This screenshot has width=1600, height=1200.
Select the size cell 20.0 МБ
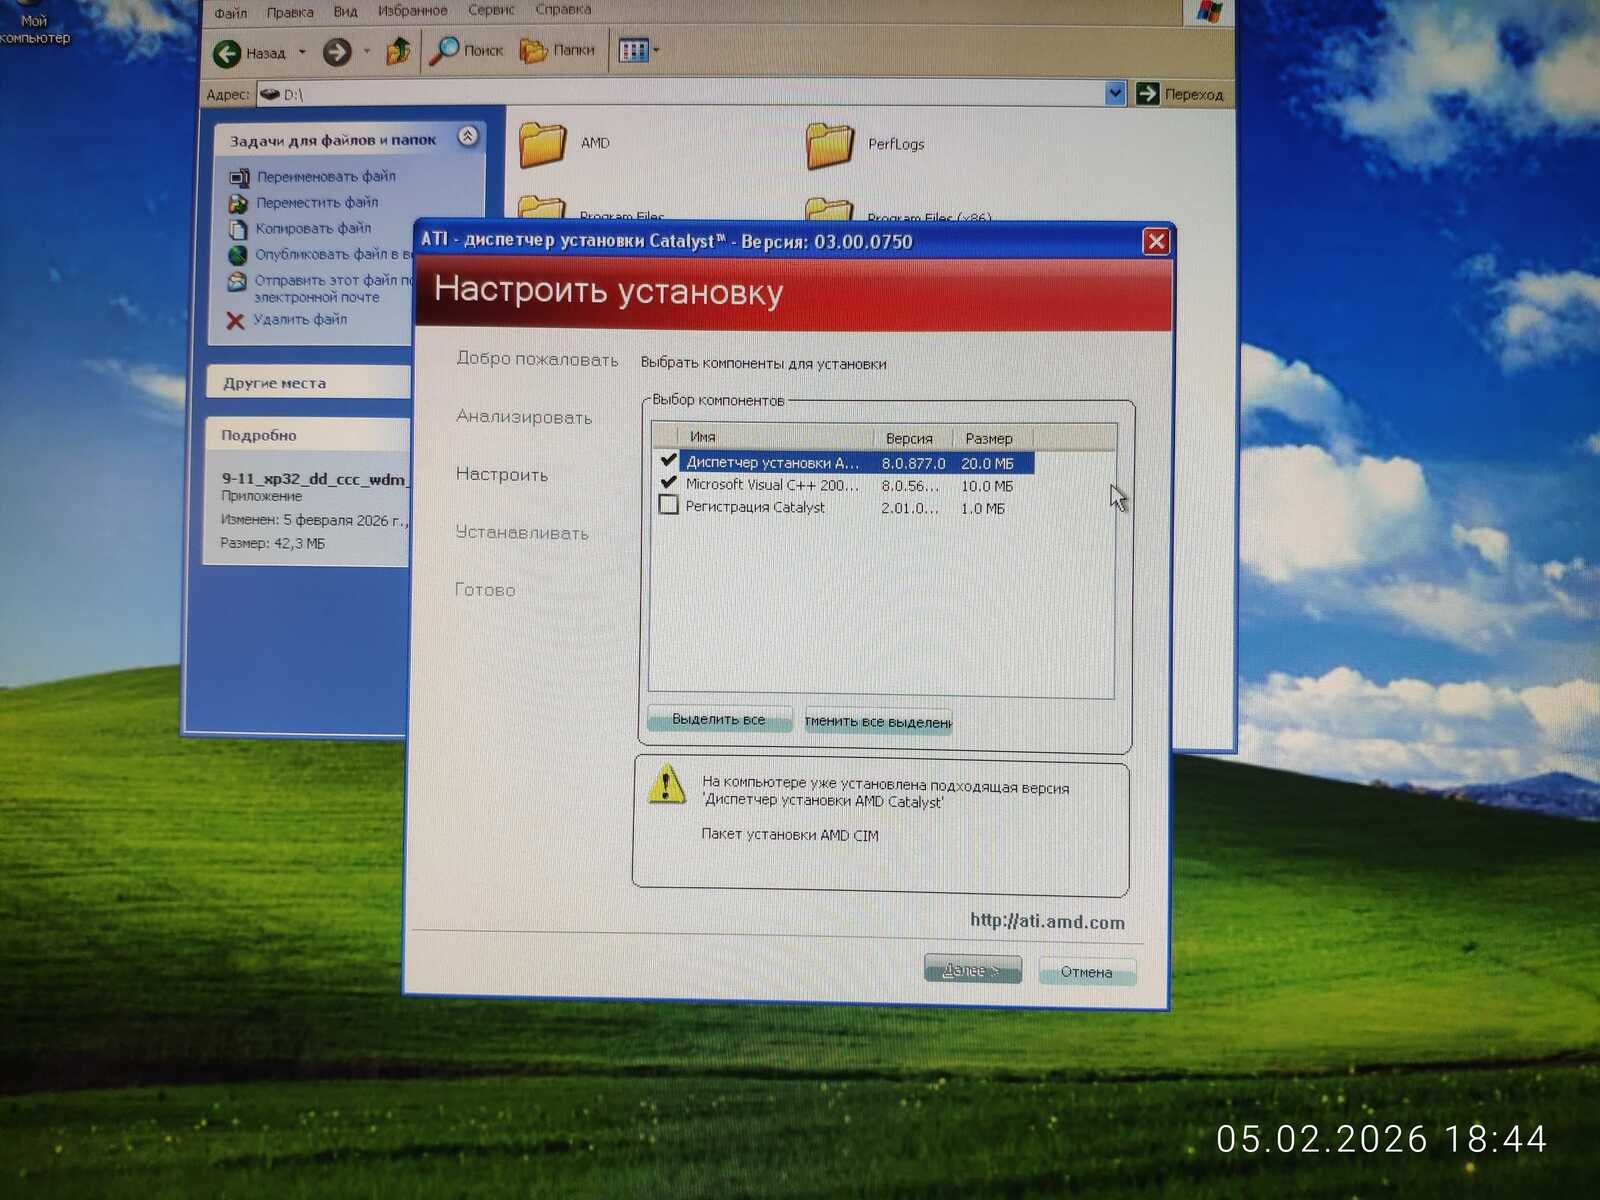(x=987, y=464)
